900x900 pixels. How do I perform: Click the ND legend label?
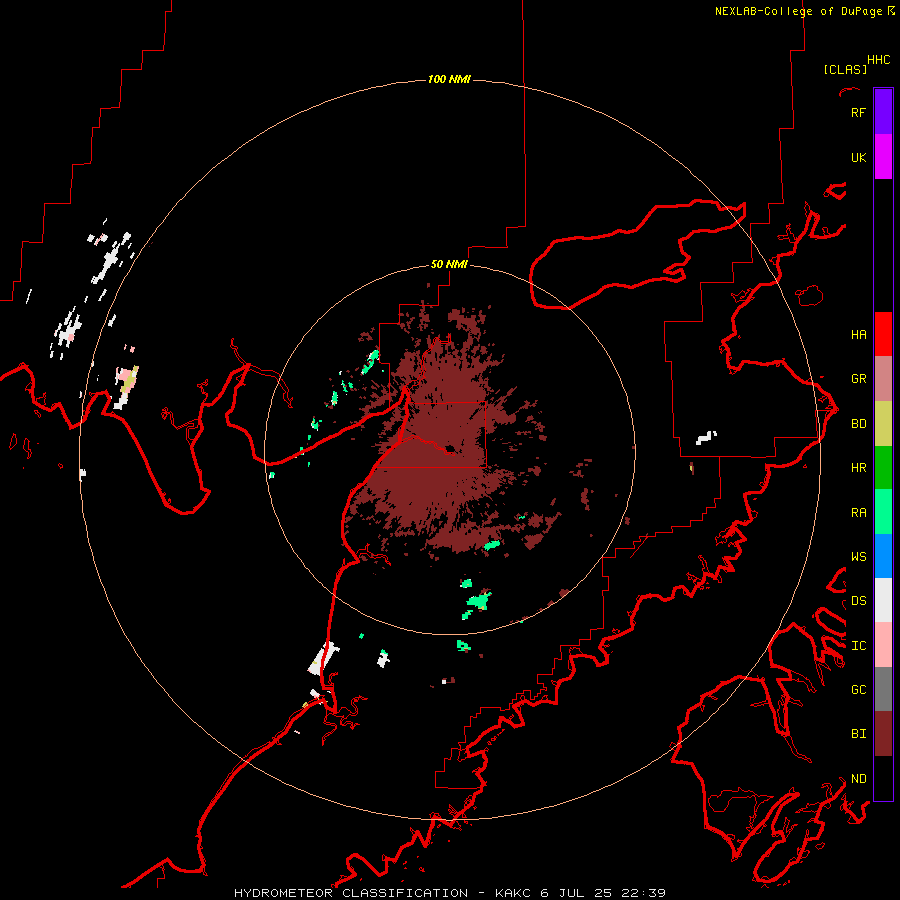point(858,778)
